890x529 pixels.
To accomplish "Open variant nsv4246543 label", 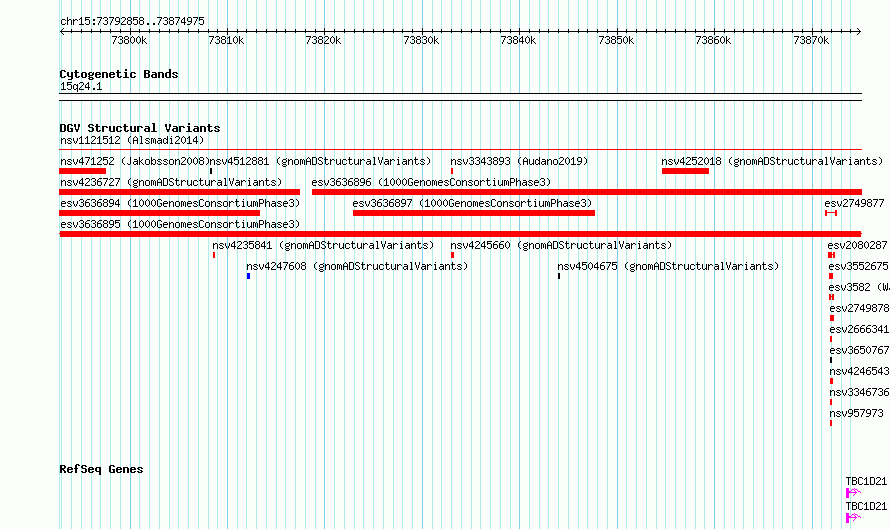I will pyautogui.click(x=859, y=371).
